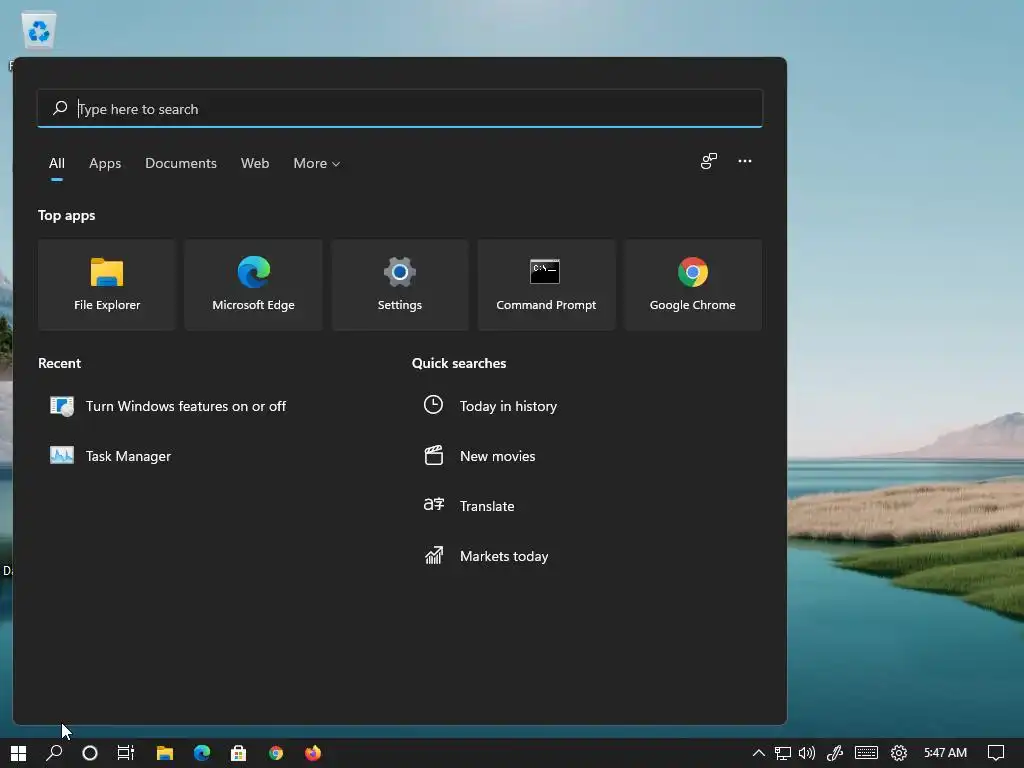
Task: Launch Firefox from the taskbar
Action: (313, 753)
